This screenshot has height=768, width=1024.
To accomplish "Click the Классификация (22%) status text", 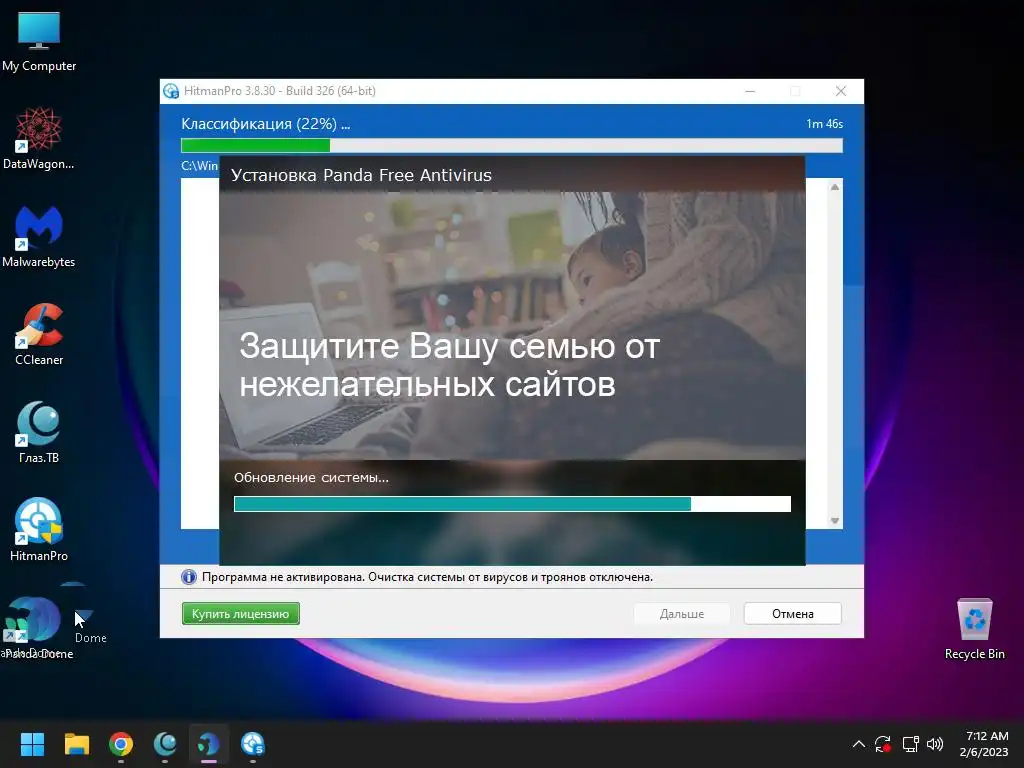I will 265,124.
